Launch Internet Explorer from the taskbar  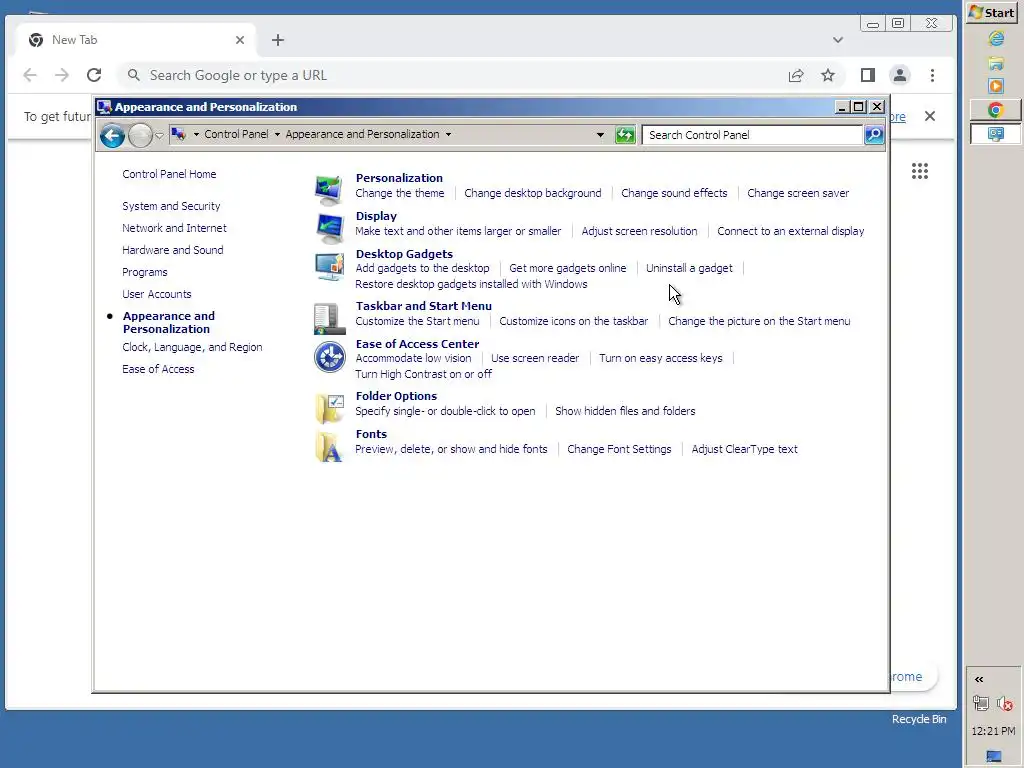click(995, 39)
